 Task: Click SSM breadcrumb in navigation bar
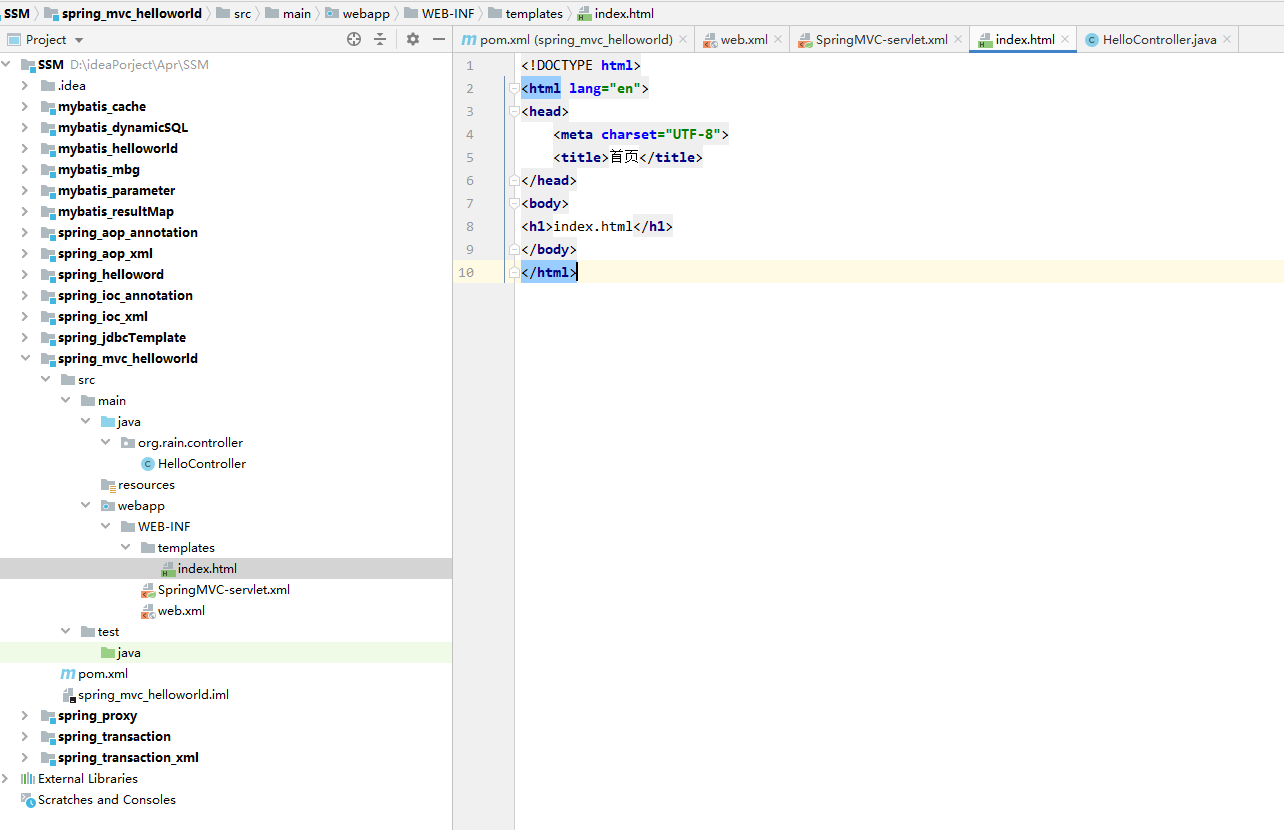coord(17,13)
